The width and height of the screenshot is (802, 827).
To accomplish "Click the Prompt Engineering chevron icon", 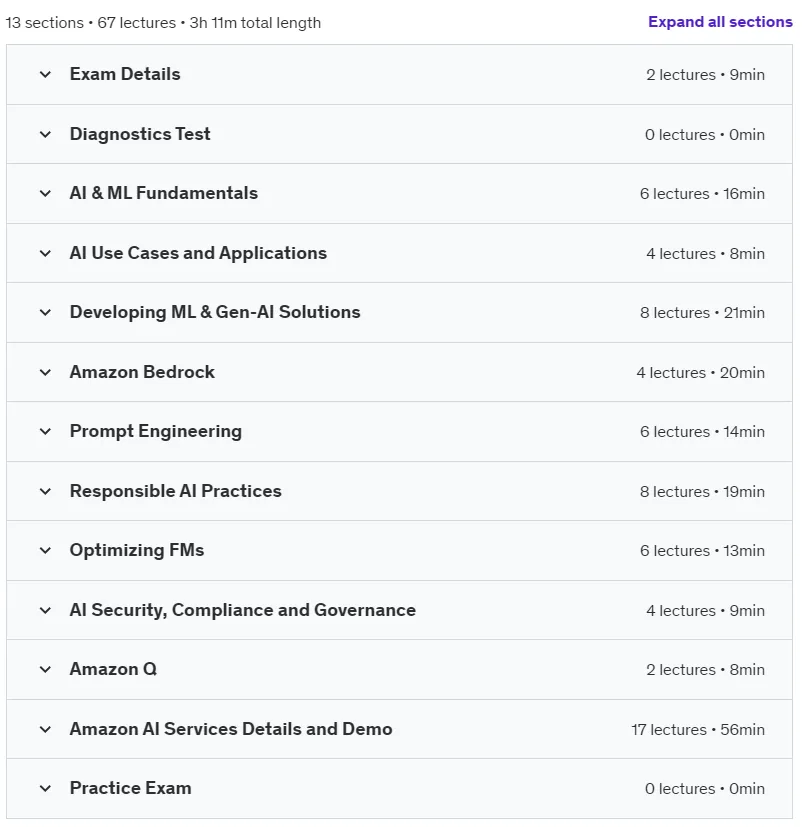I will (45, 431).
